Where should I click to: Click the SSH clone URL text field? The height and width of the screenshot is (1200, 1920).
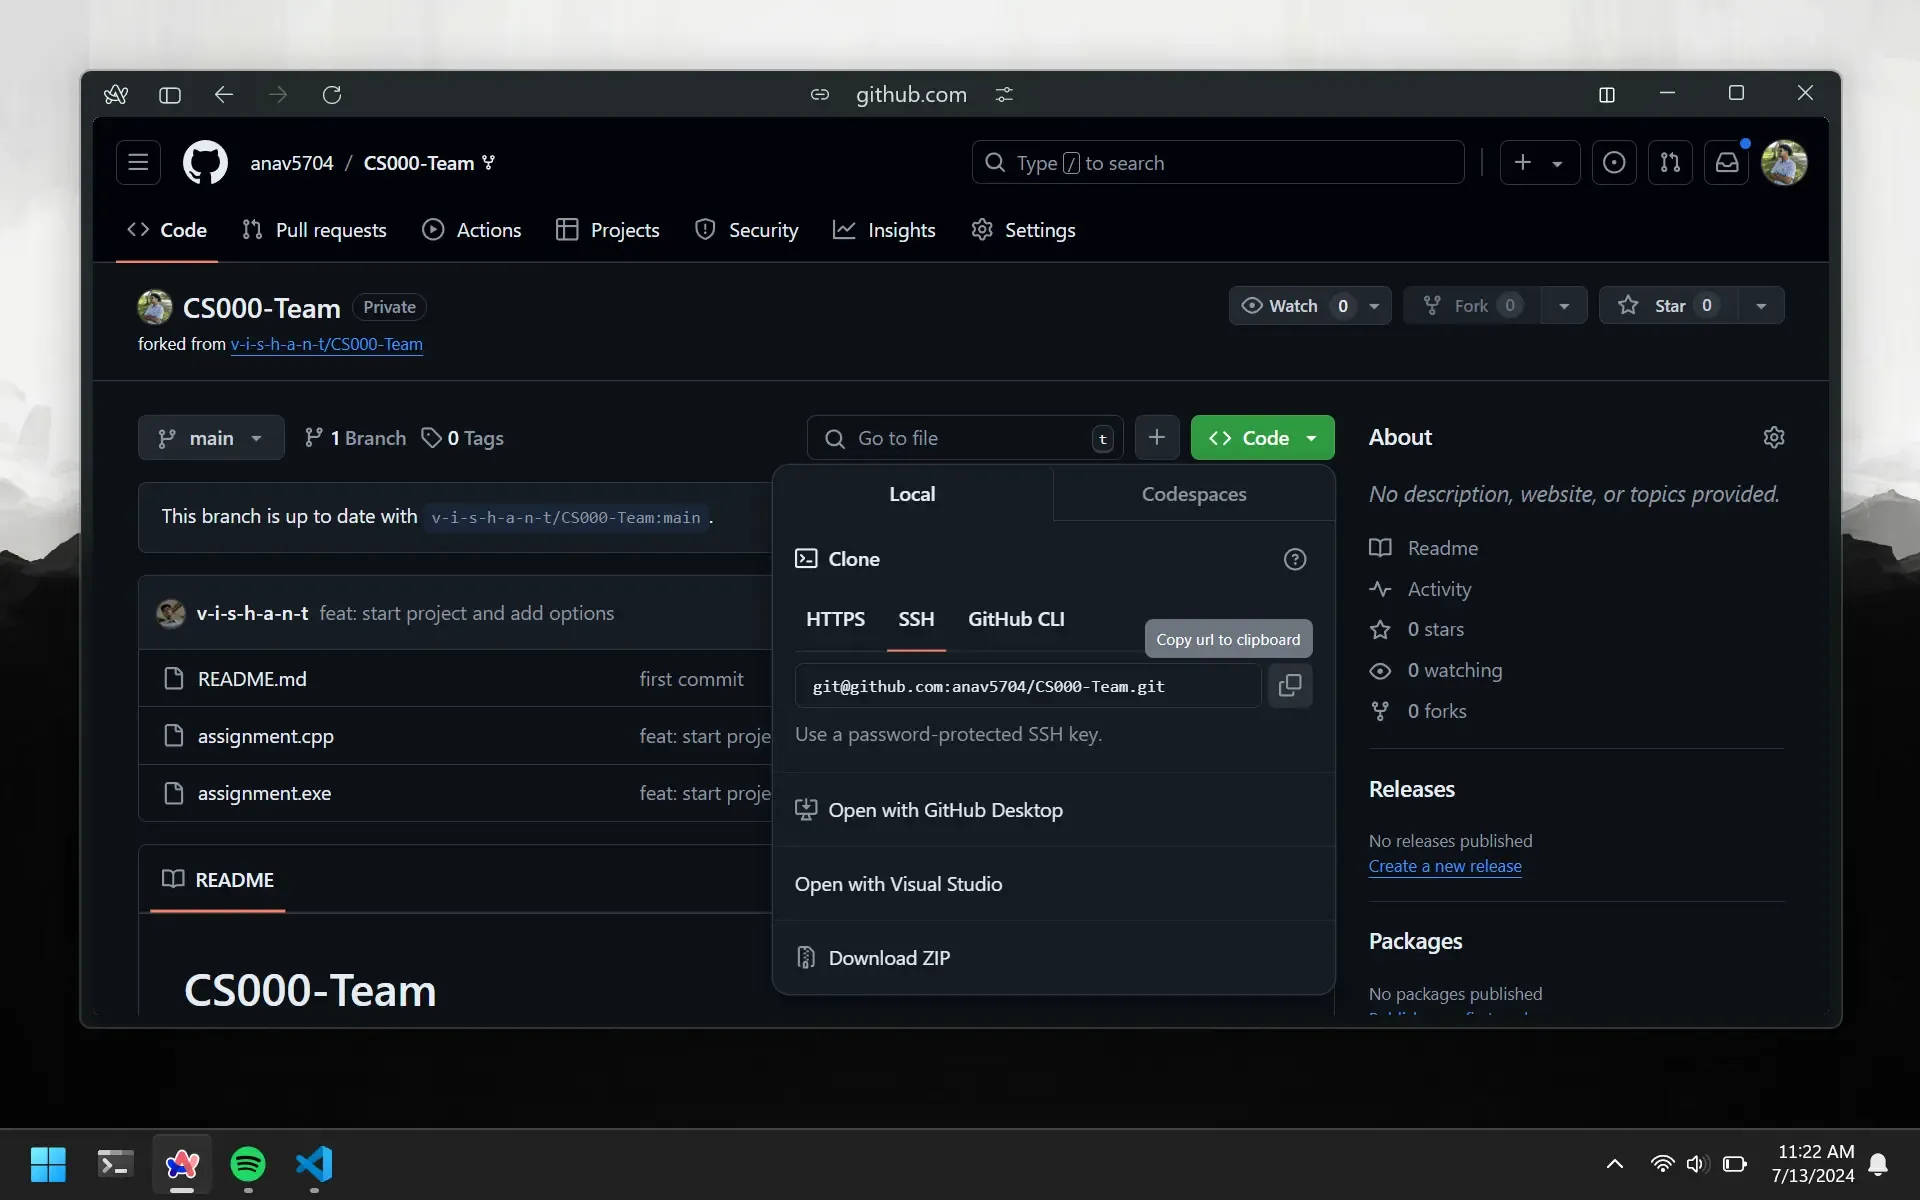tap(1028, 686)
